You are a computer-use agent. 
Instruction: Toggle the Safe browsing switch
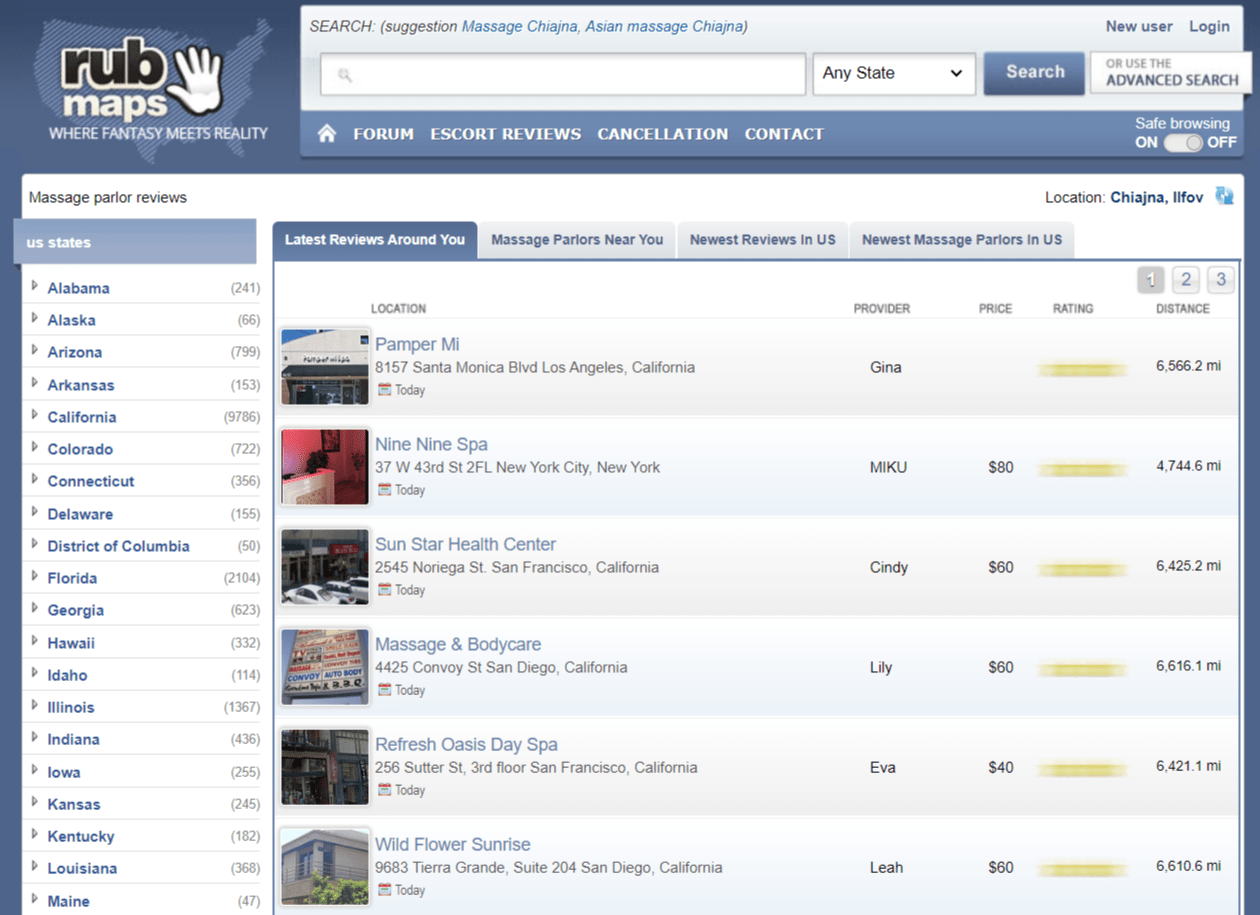coord(1182,142)
